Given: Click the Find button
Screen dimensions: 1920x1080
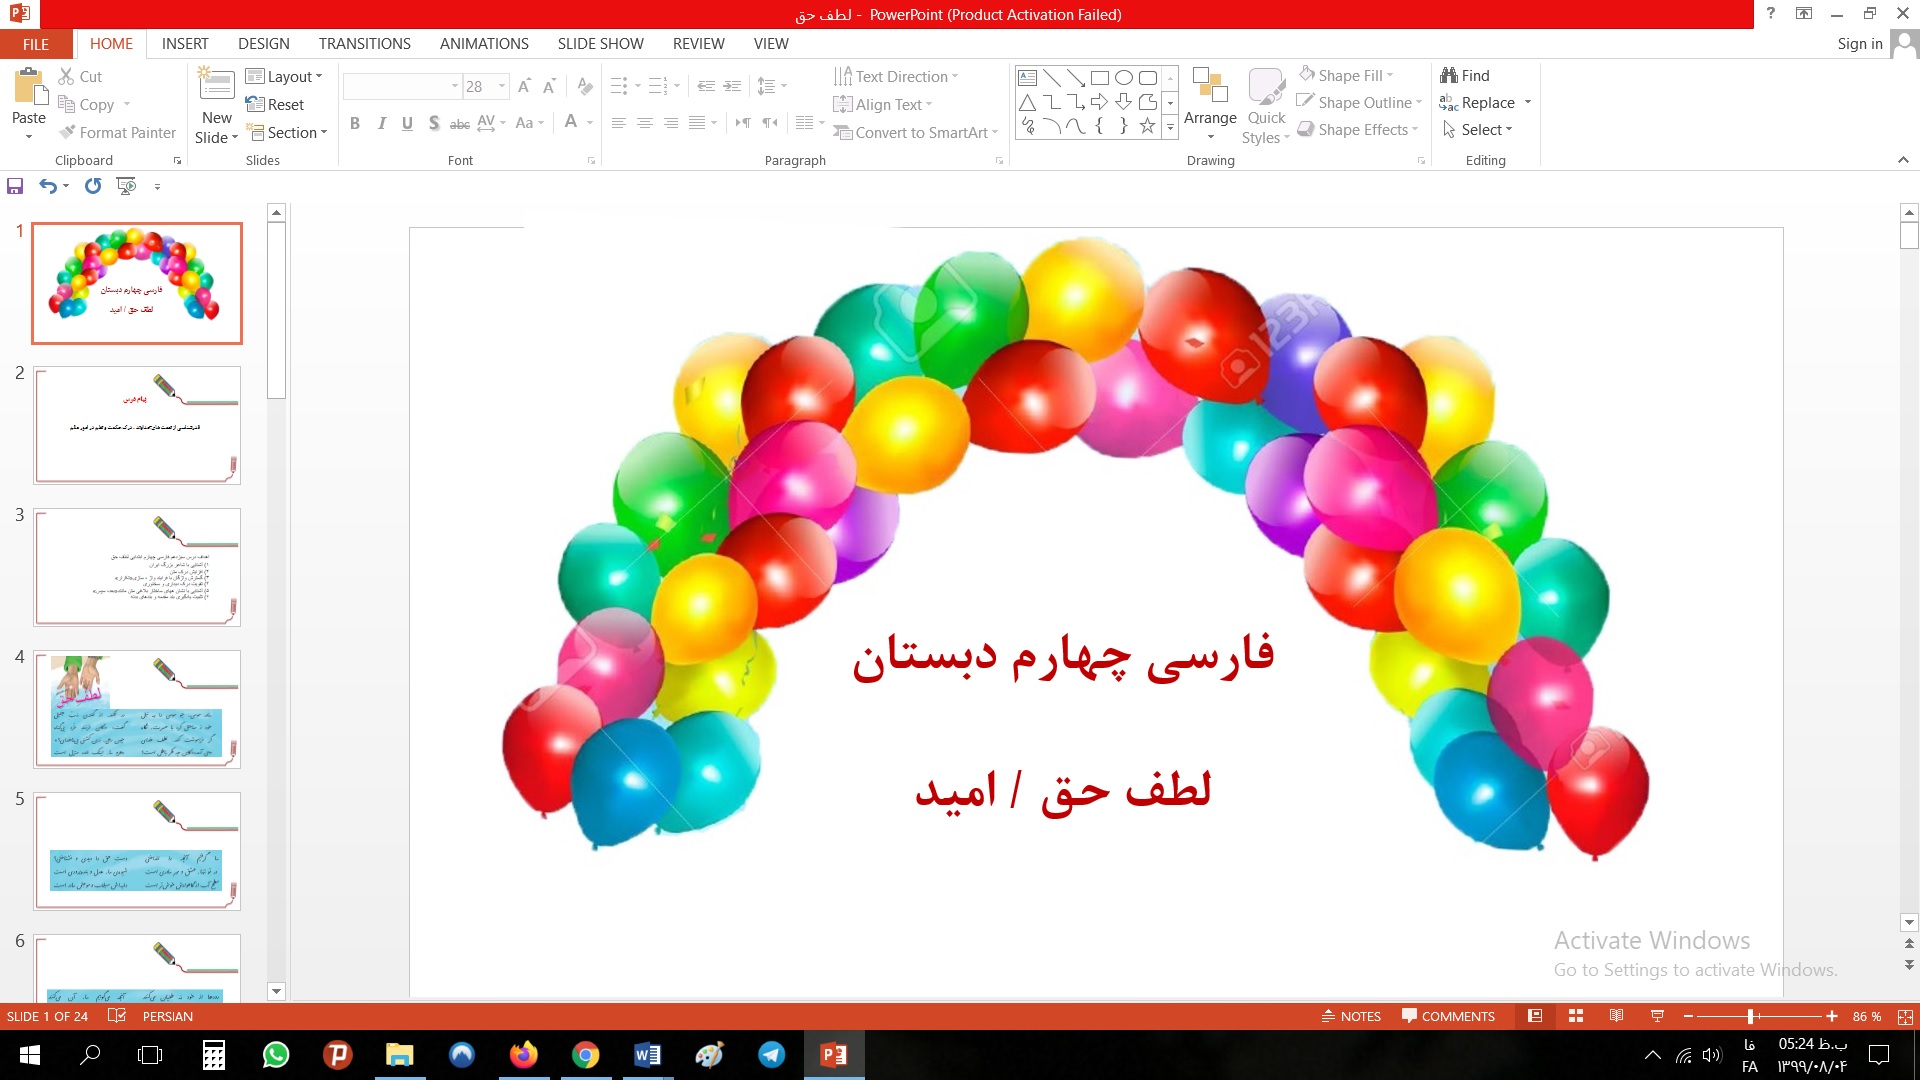Looking at the screenshot, I should 1465,76.
